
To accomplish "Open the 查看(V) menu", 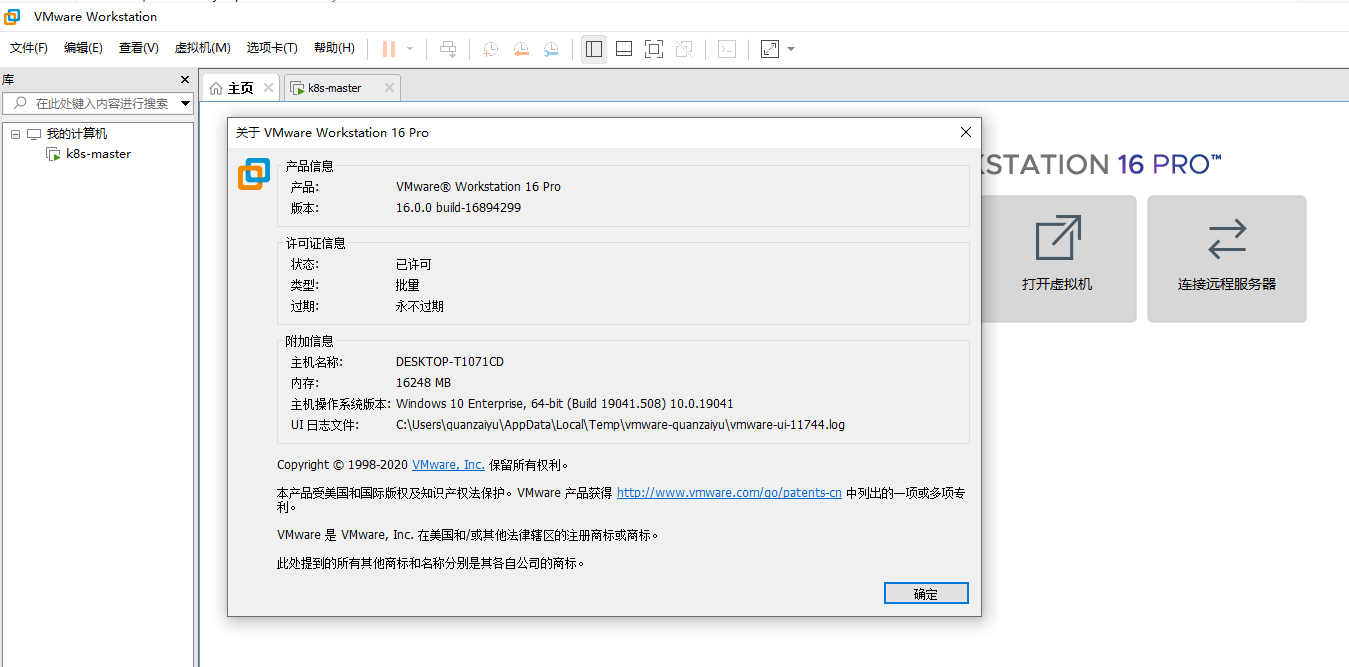I will [139, 48].
